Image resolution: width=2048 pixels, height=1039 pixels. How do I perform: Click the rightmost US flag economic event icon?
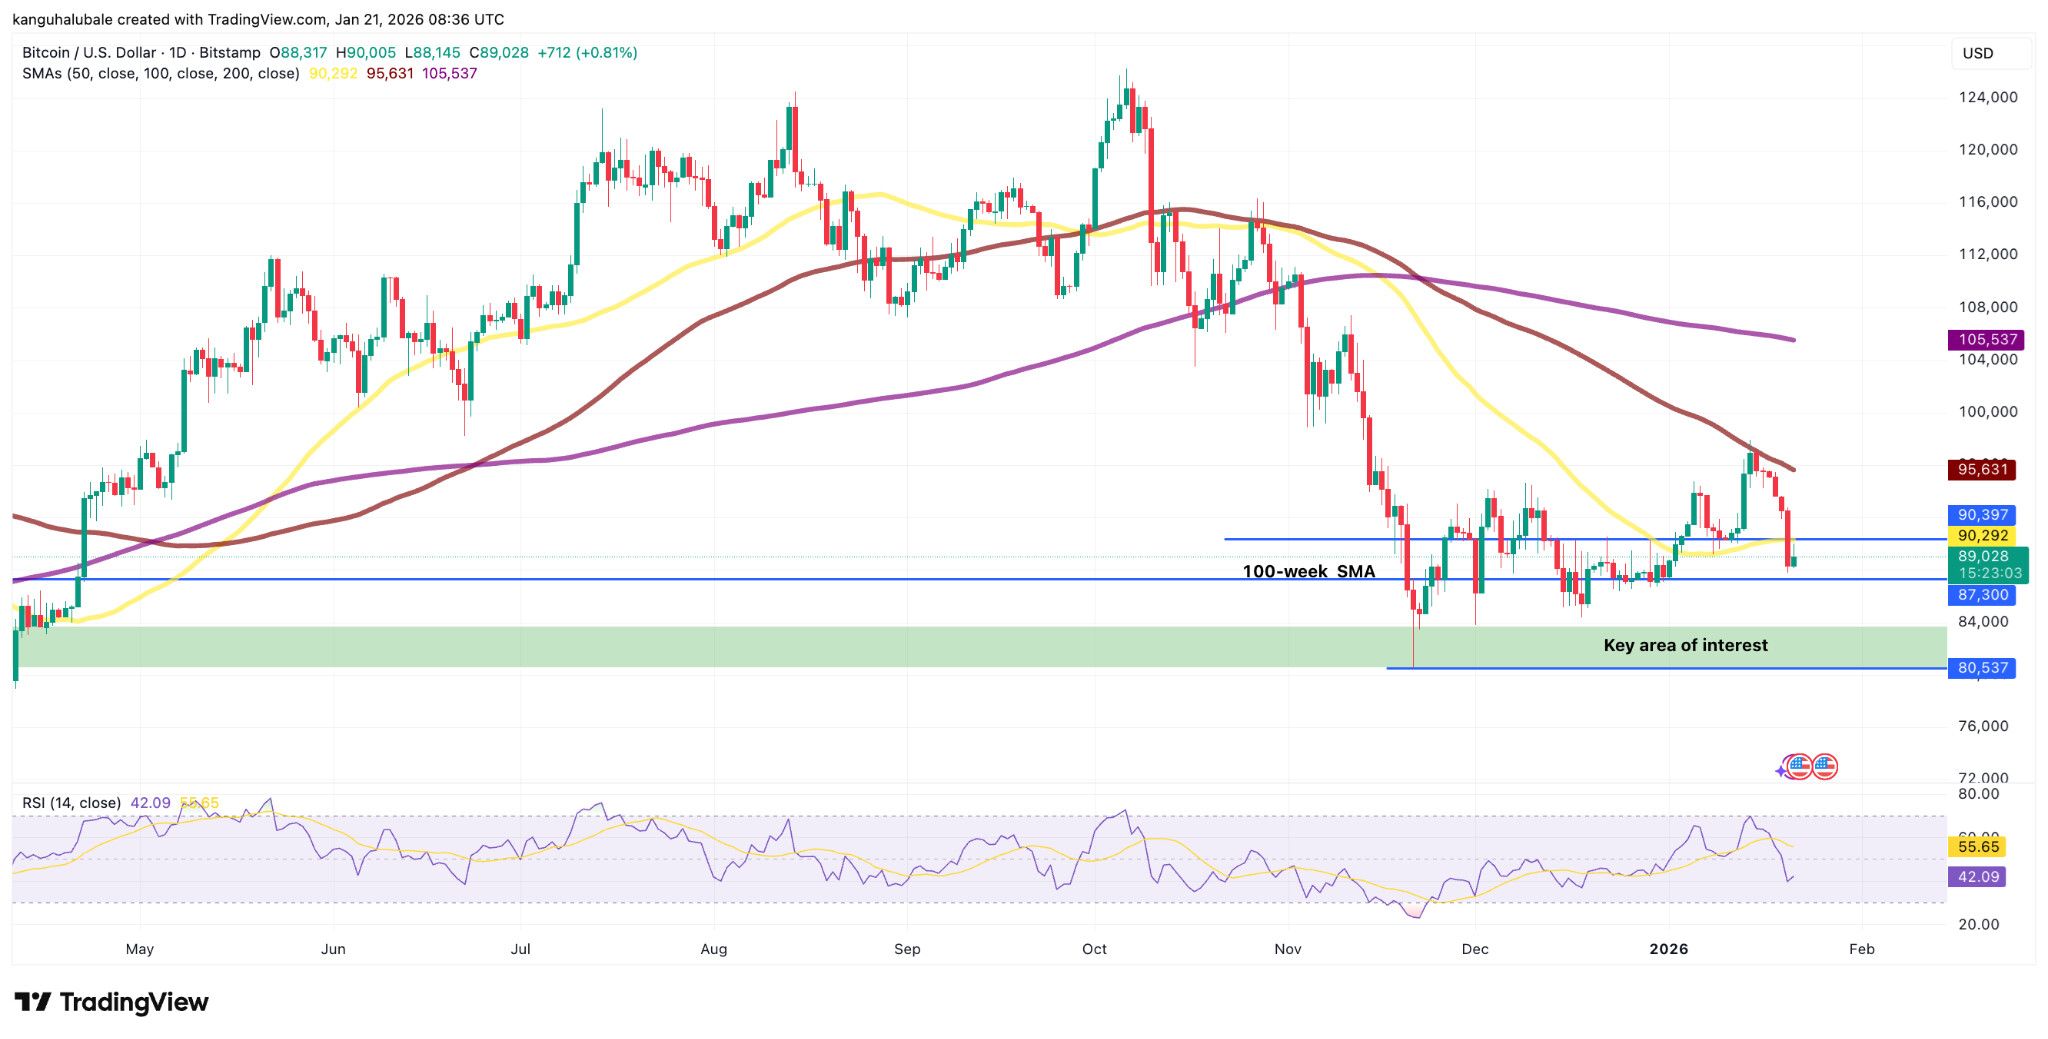(1825, 767)
